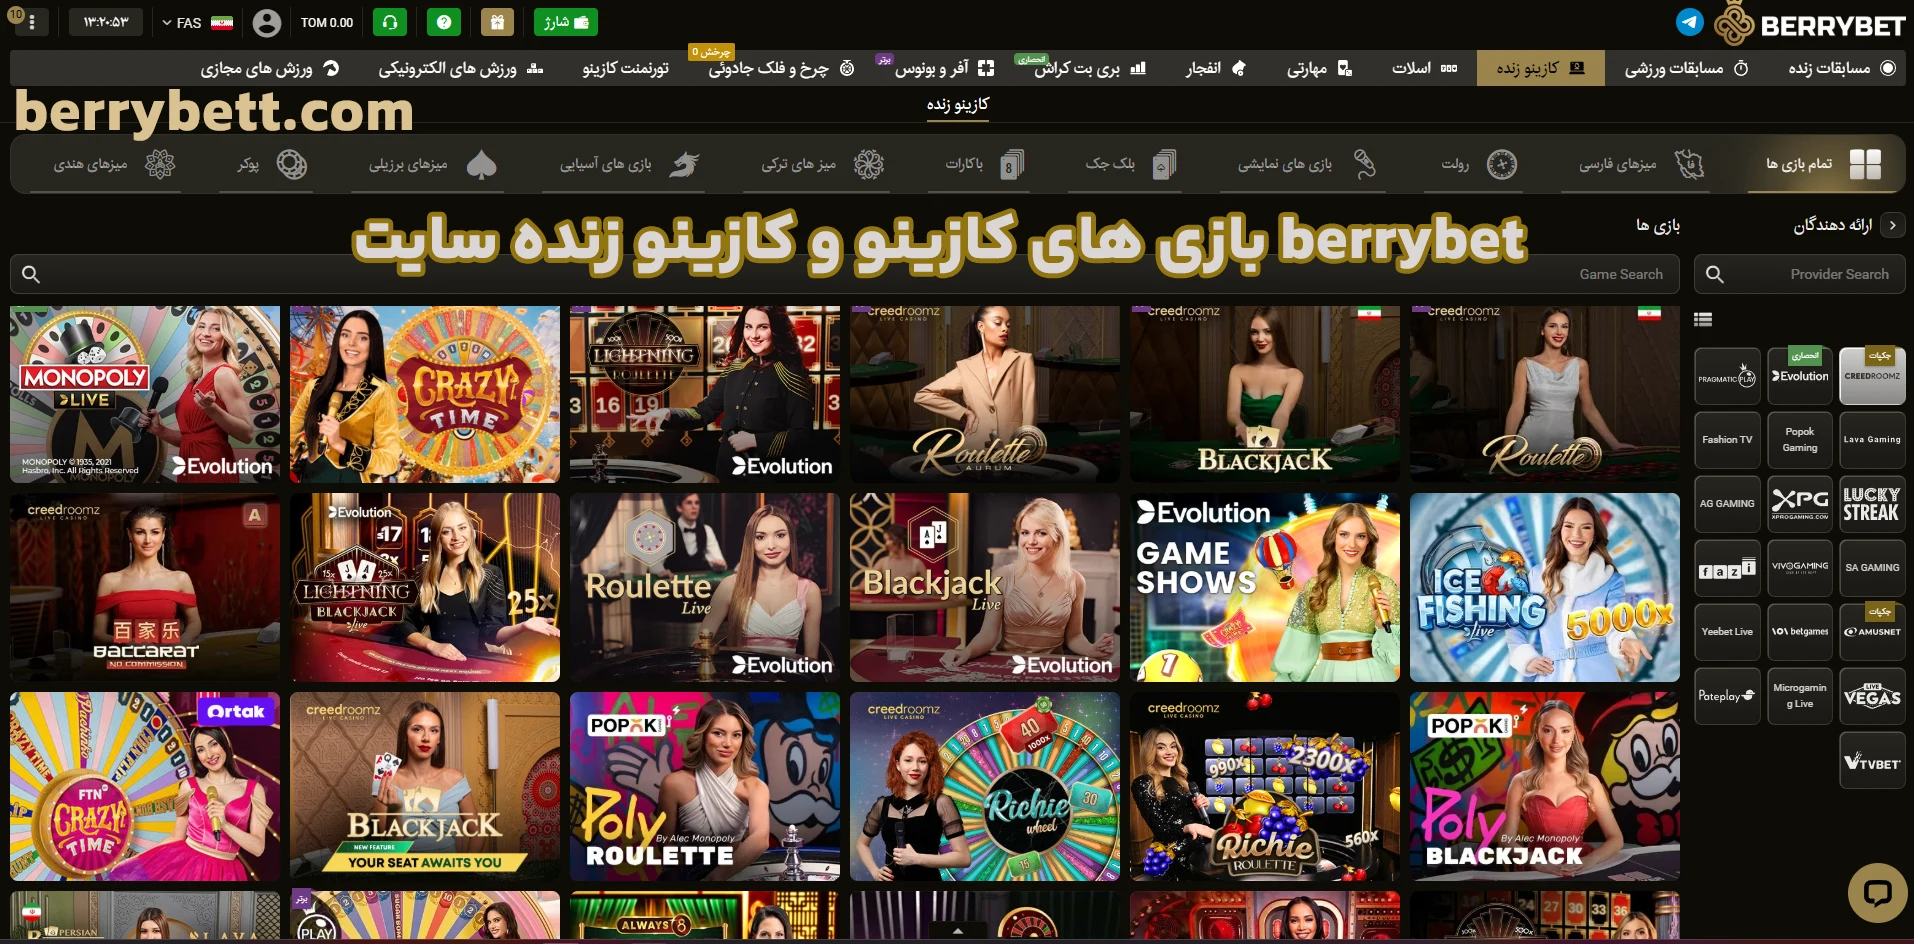Click the green شارژ deposit button
Screen dimensions: 1914x944
(x=565, y=22)
